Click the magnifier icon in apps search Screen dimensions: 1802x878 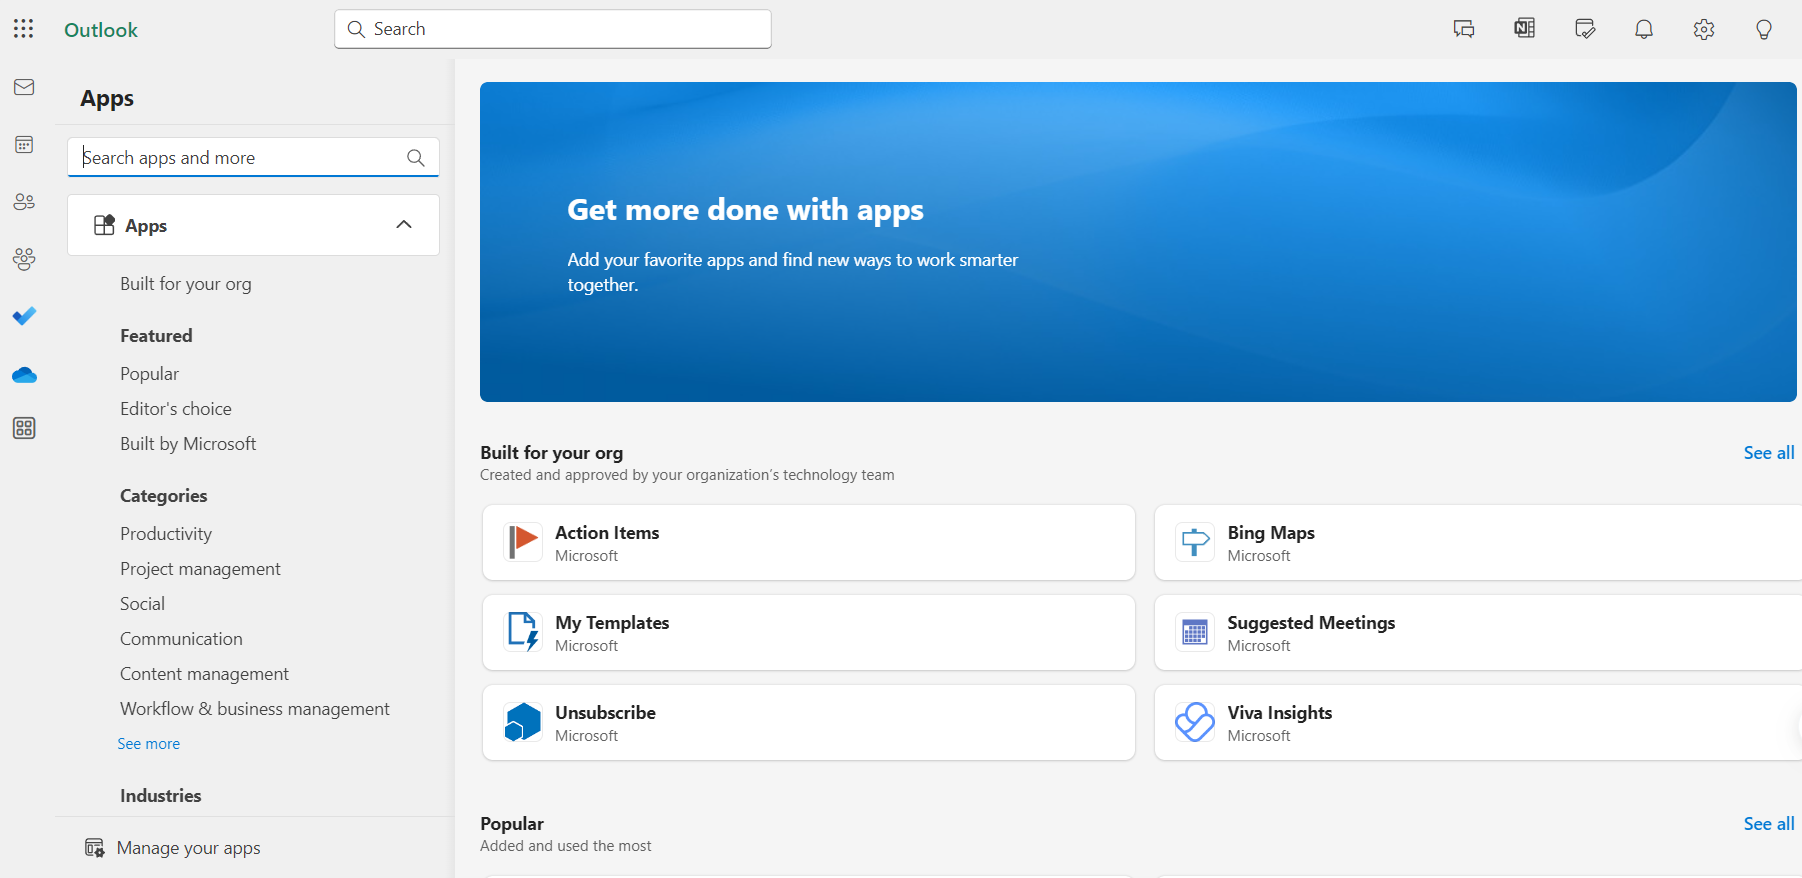pos(416,157)
